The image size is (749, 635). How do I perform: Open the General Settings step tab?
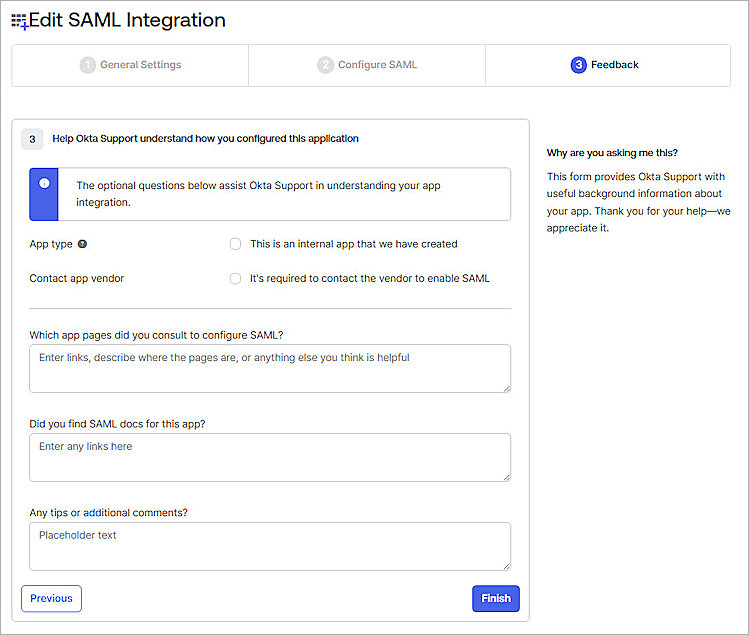[130, 65]
